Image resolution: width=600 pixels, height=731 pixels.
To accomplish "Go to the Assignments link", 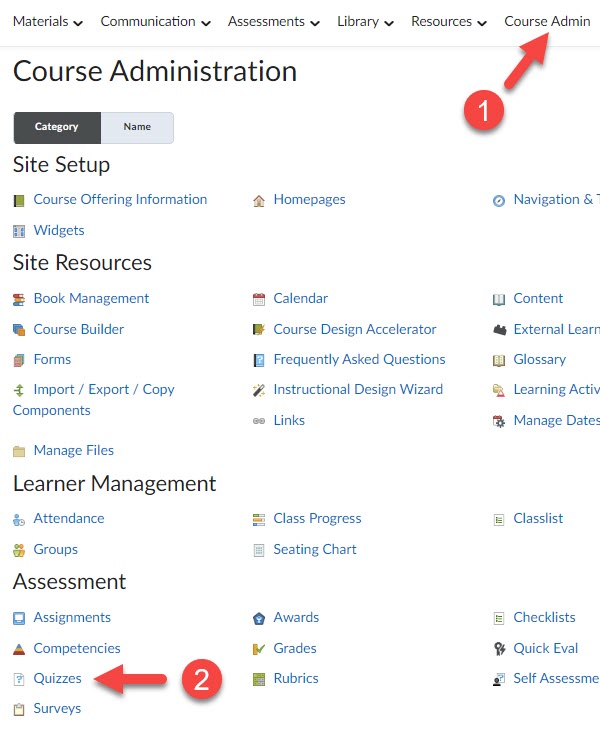I will (72, 617).
